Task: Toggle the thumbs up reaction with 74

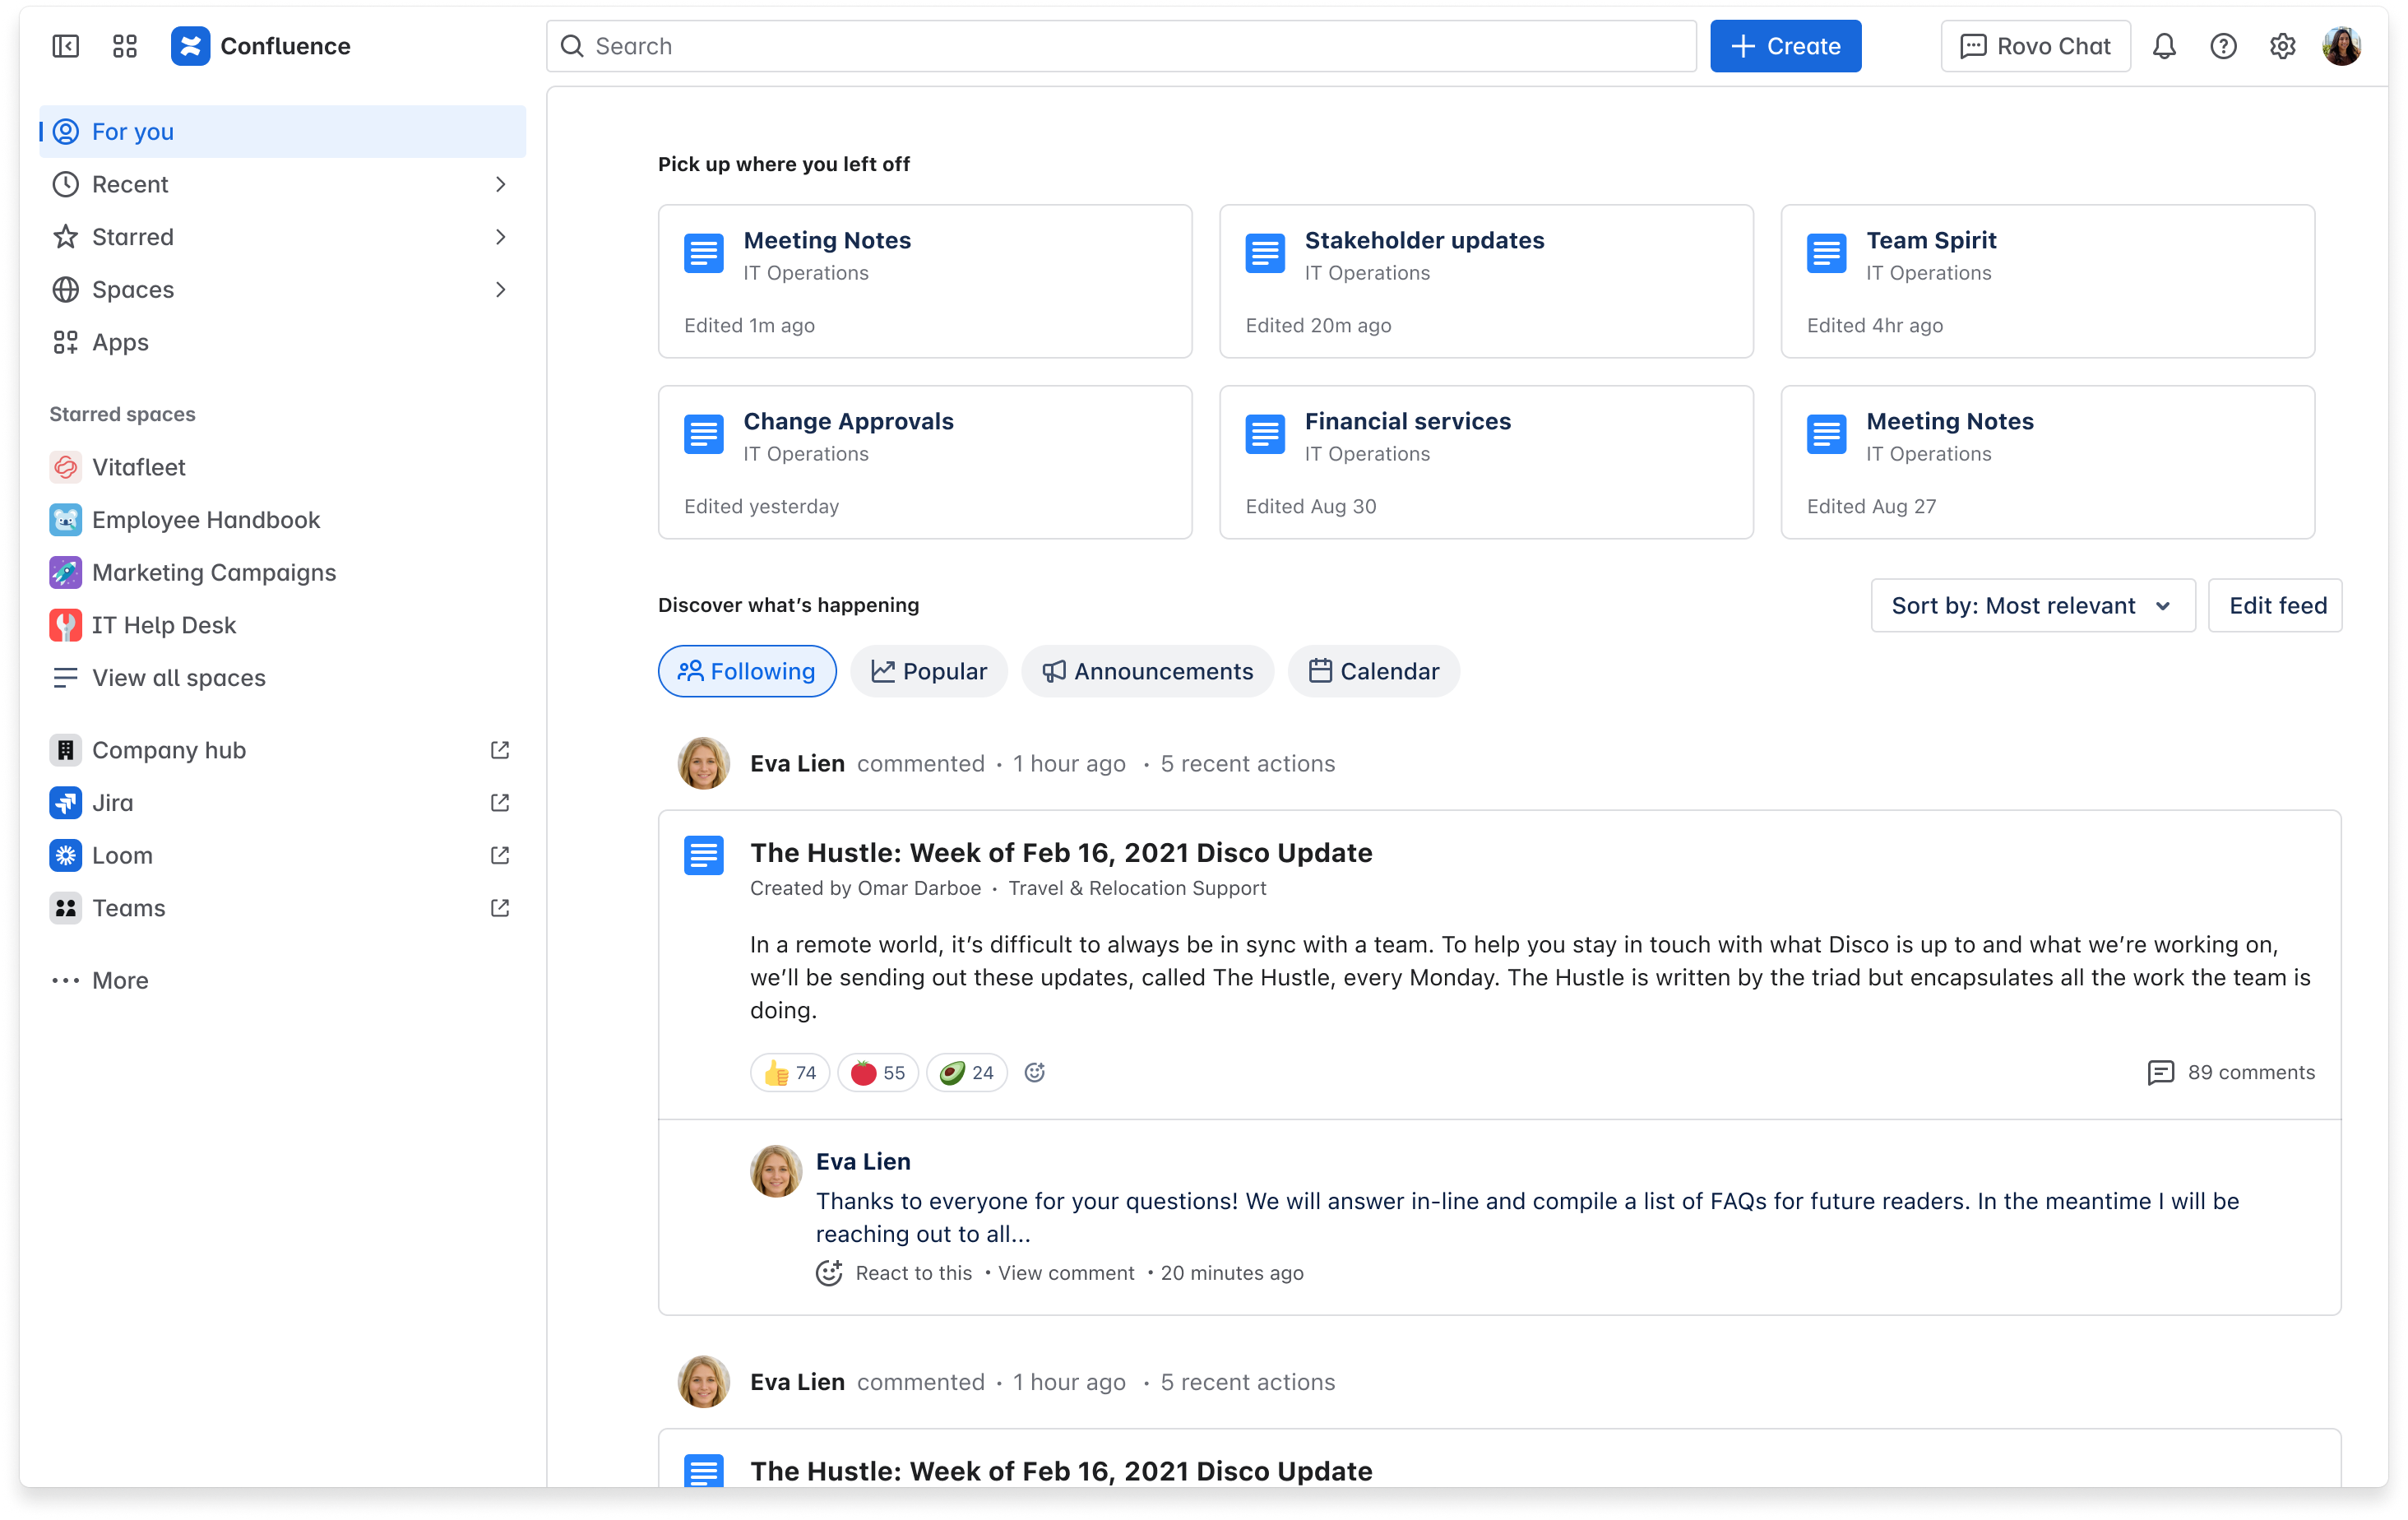Action: tap(790, 1073)
